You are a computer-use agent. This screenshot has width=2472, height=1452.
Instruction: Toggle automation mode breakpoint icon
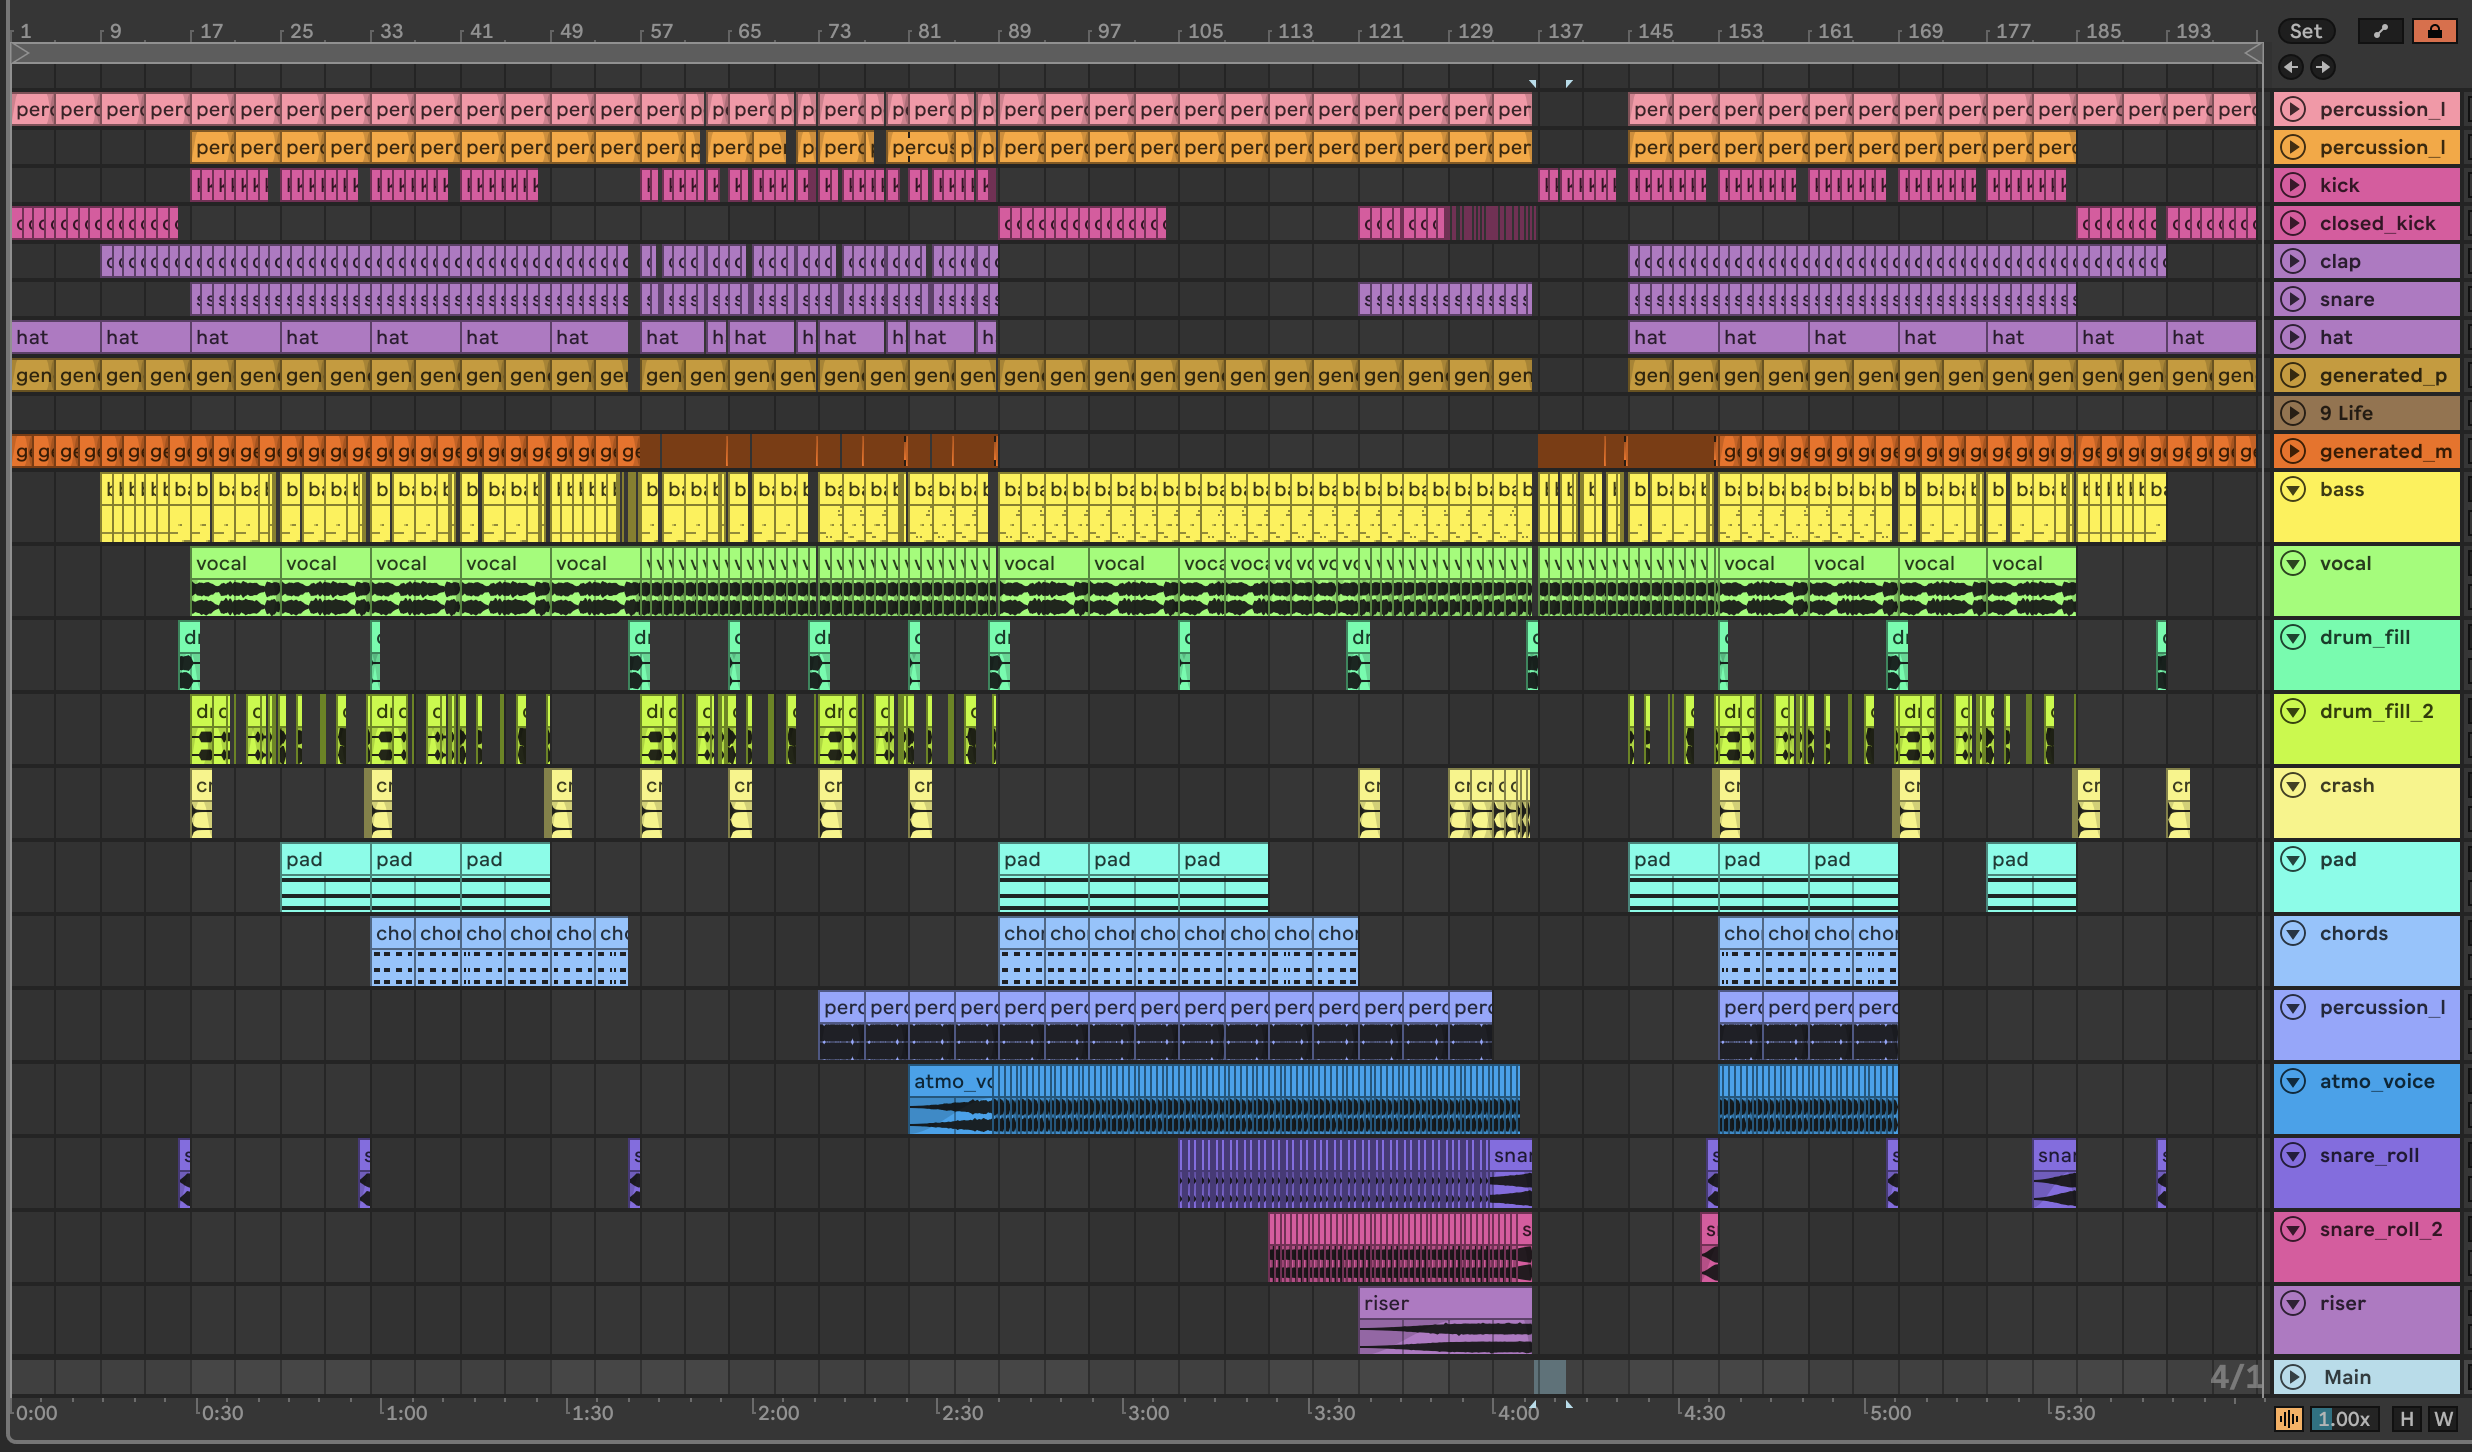[x=2380, y=31]
